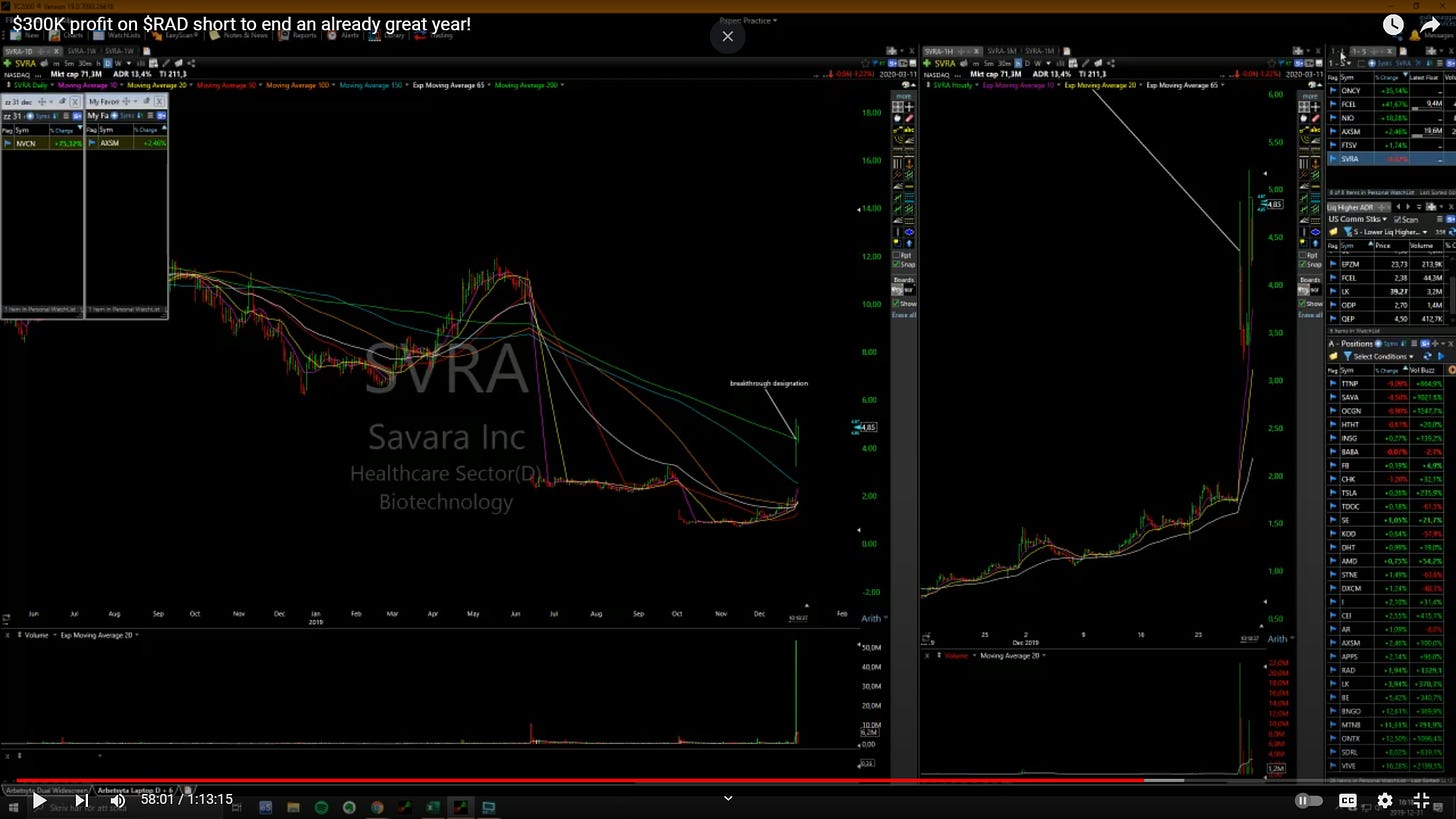Viewport: 1456px width, 819px height.
Task: Click green plus icon on SVRA daily chart
Action: (x=7, y=63)
